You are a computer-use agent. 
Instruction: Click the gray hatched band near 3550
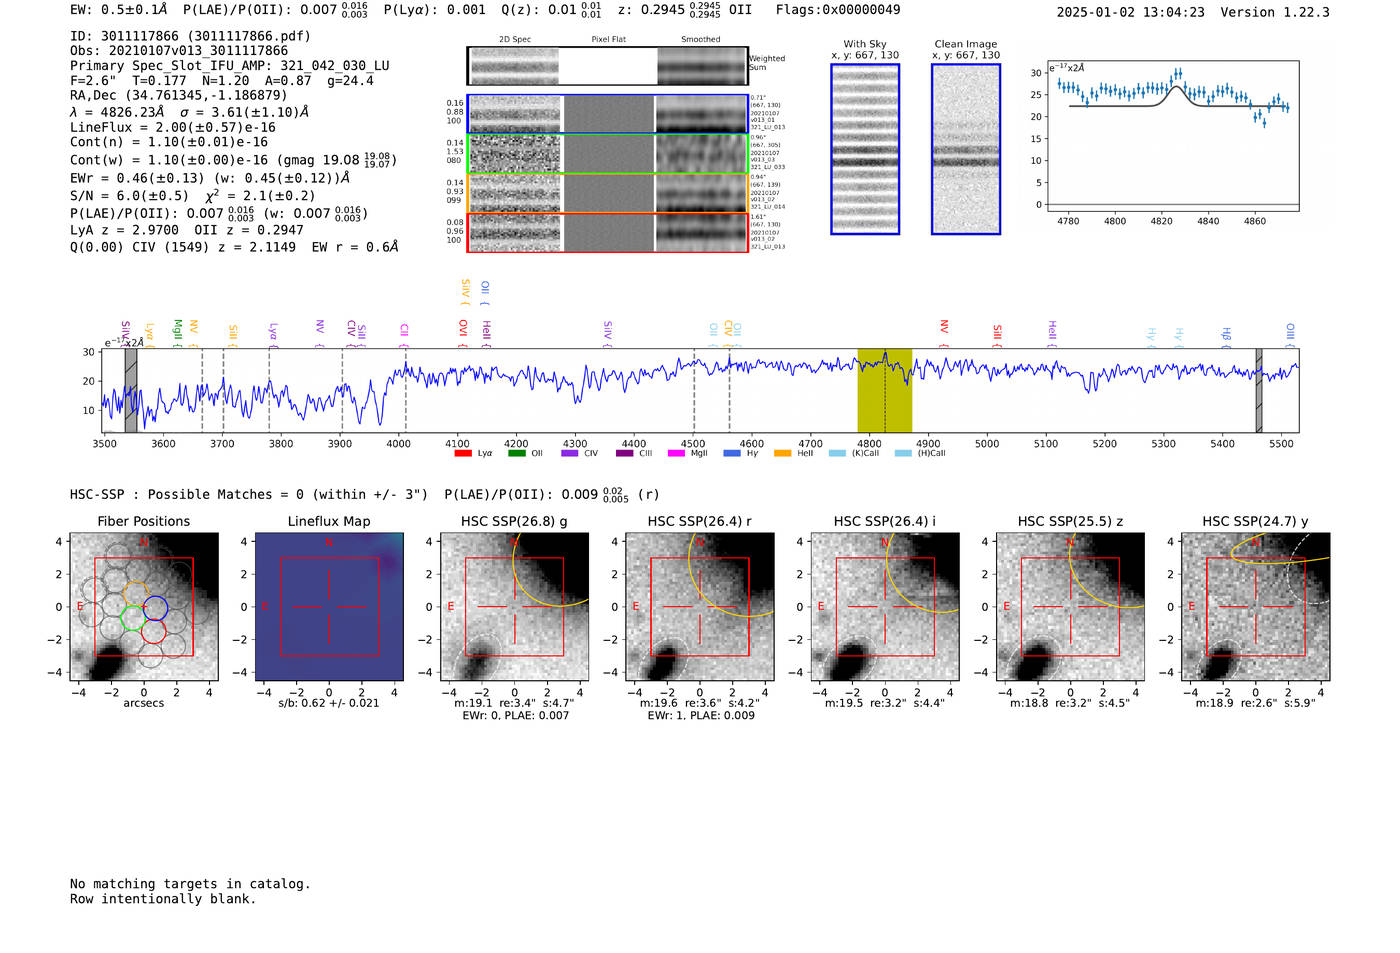(131, 390)
